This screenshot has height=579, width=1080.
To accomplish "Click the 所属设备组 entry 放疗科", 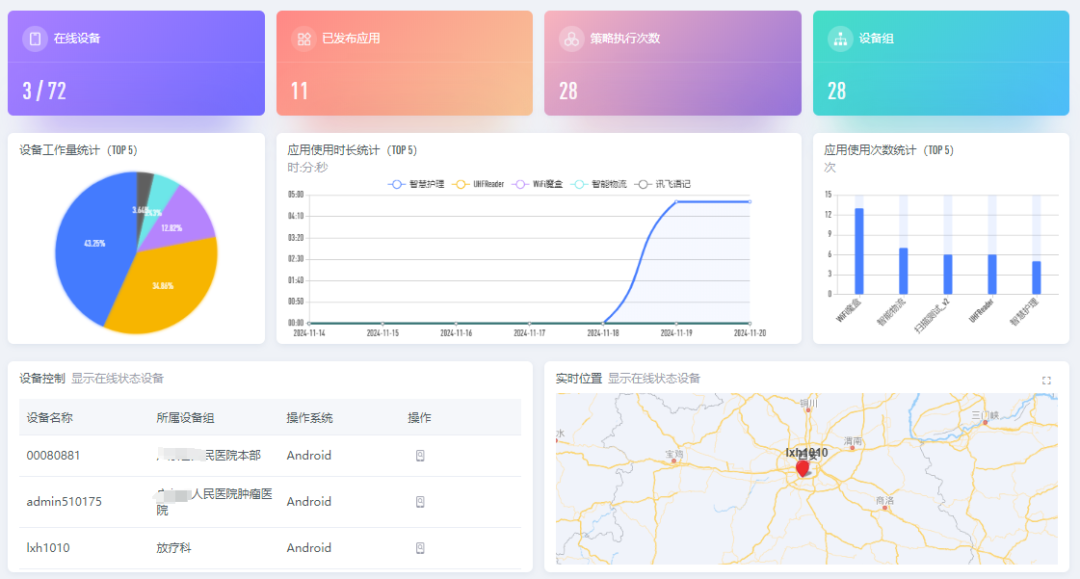I will tap(174, 548).
